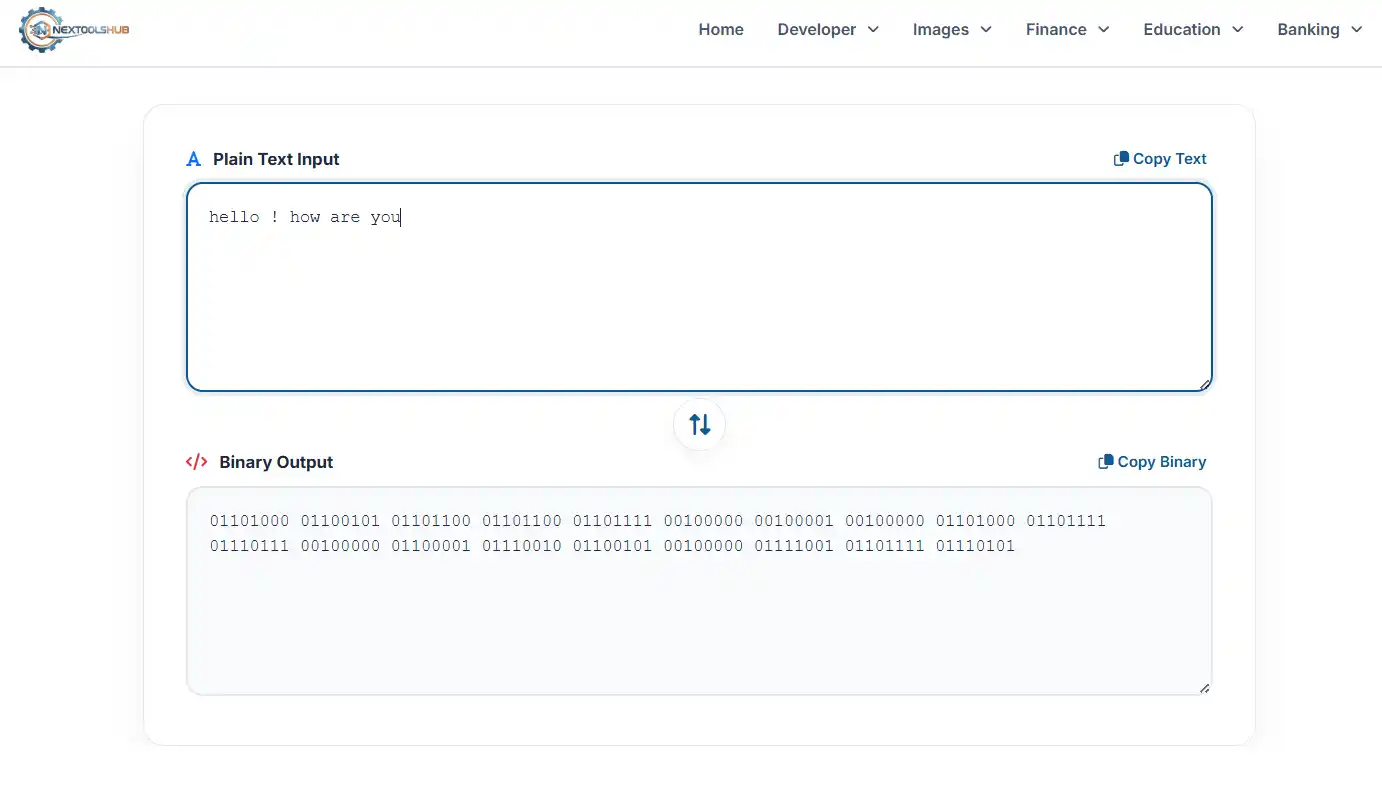Expand the Banking navigation dropdown
The height and width of the screenshot is (796, 1382).
pos(1319,30)
